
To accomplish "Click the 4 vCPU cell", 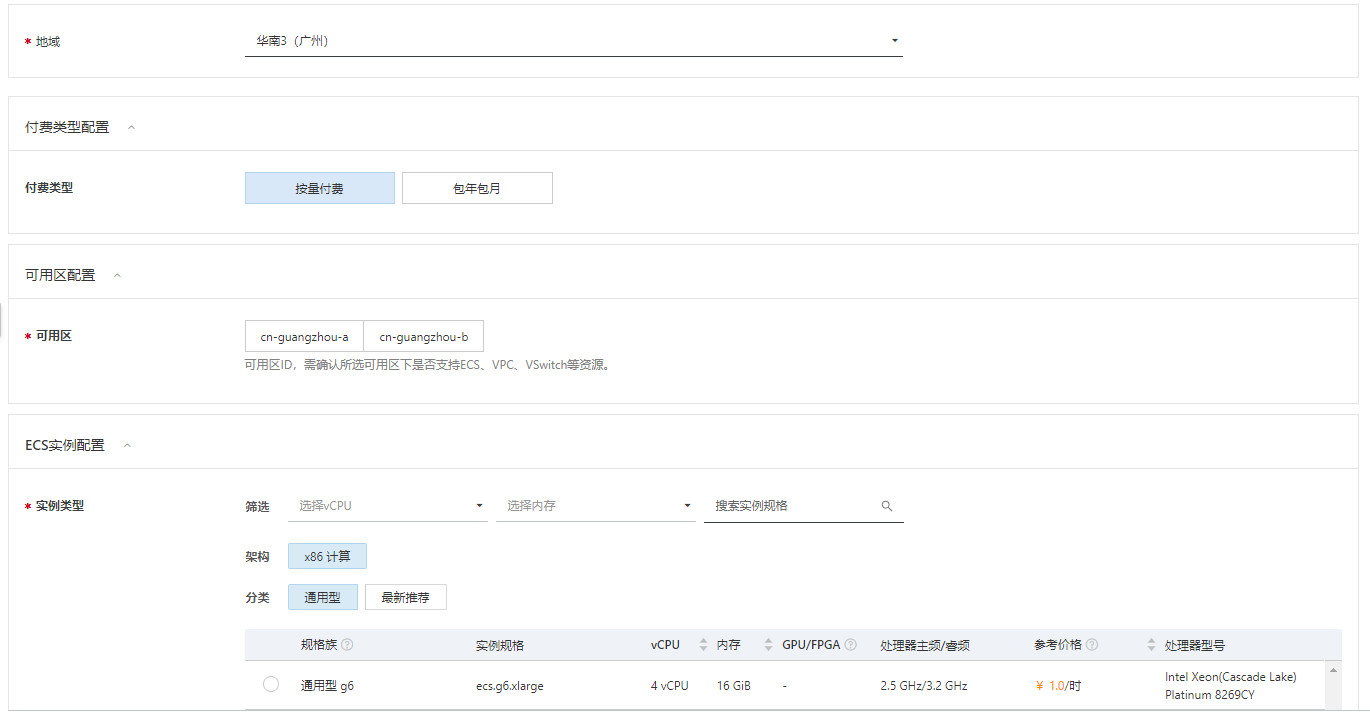I will [670, 686].
